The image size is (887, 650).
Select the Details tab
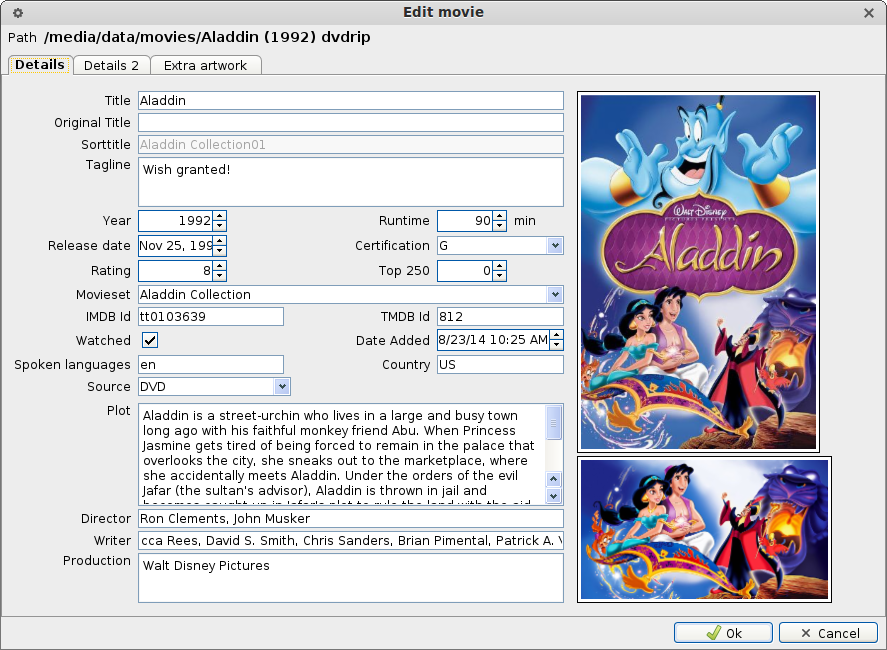coord(40,64)
